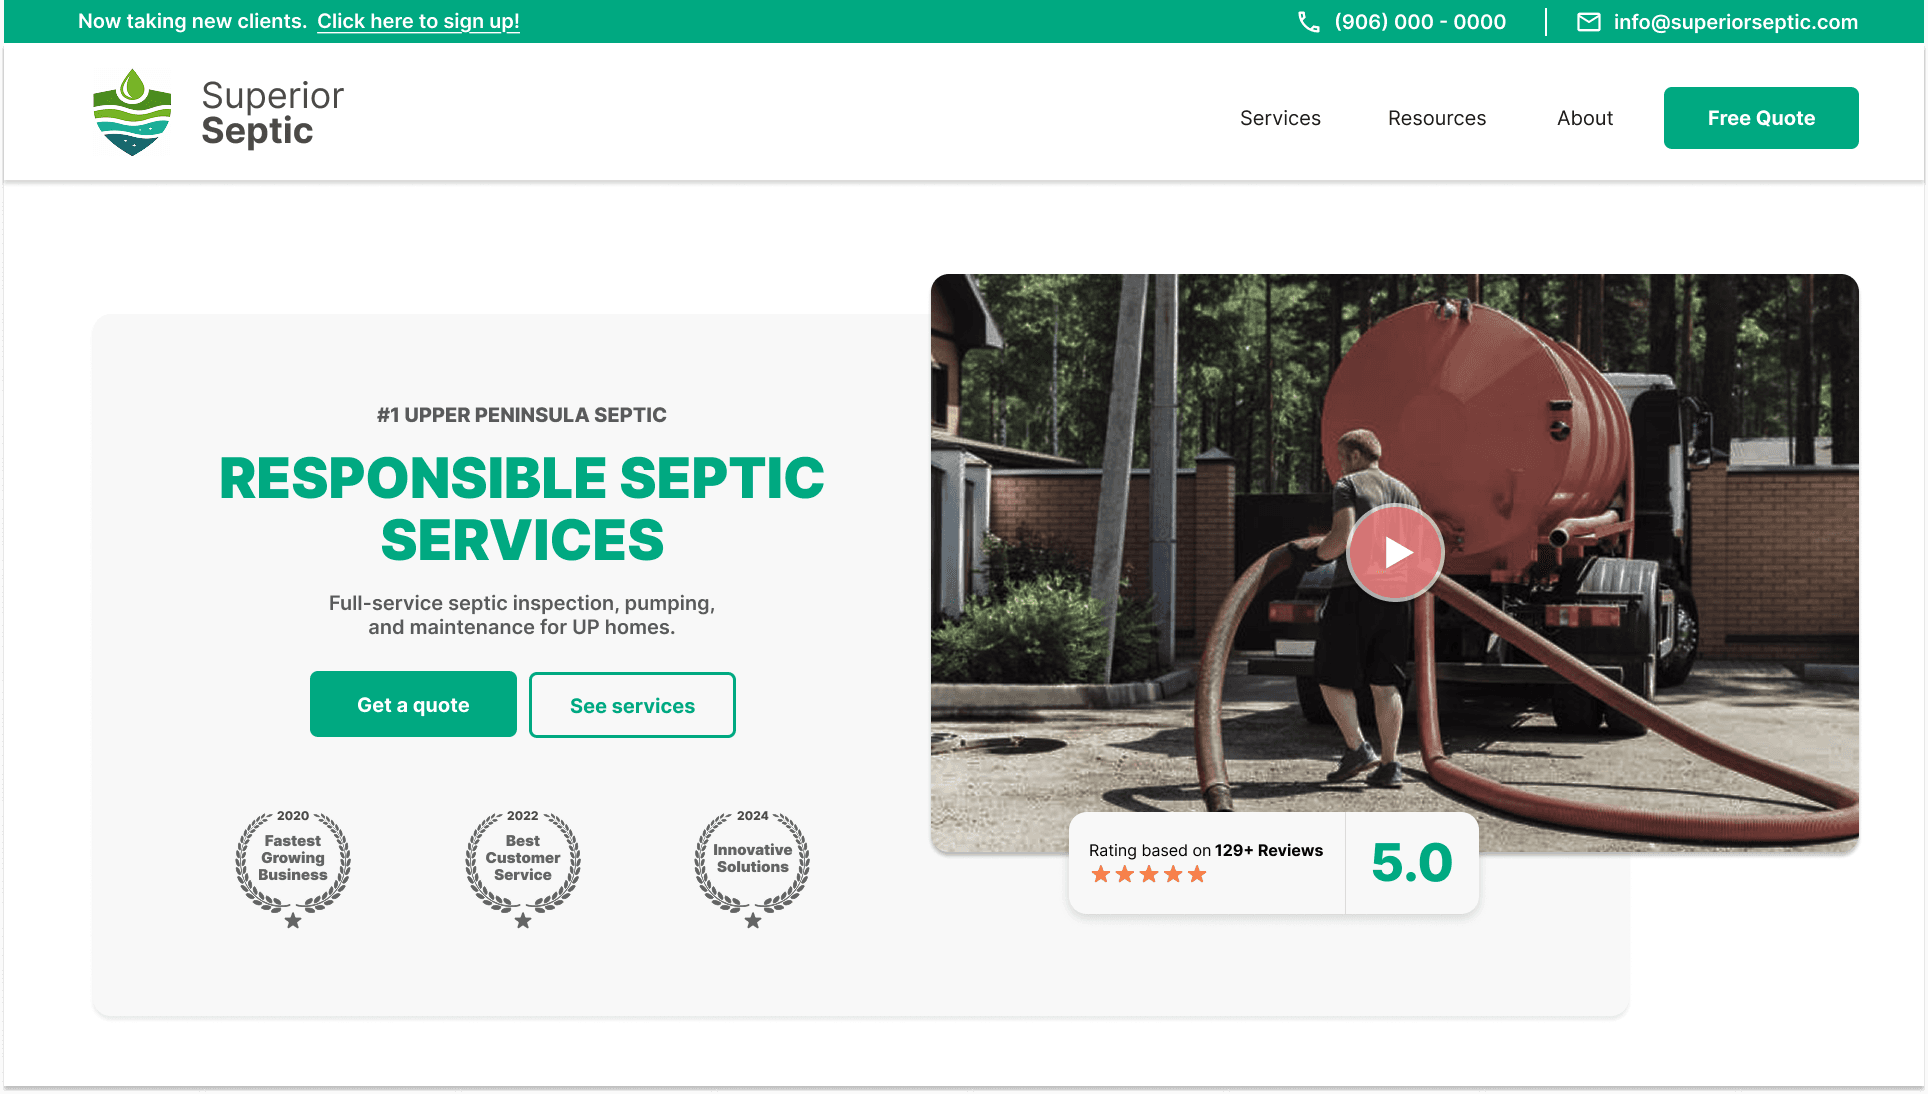Viewport: 1928px width, 1094px height.
Task: Click the info@superiorseptic.com email link
Action: pyautogui.click(x=1735, y=21)
